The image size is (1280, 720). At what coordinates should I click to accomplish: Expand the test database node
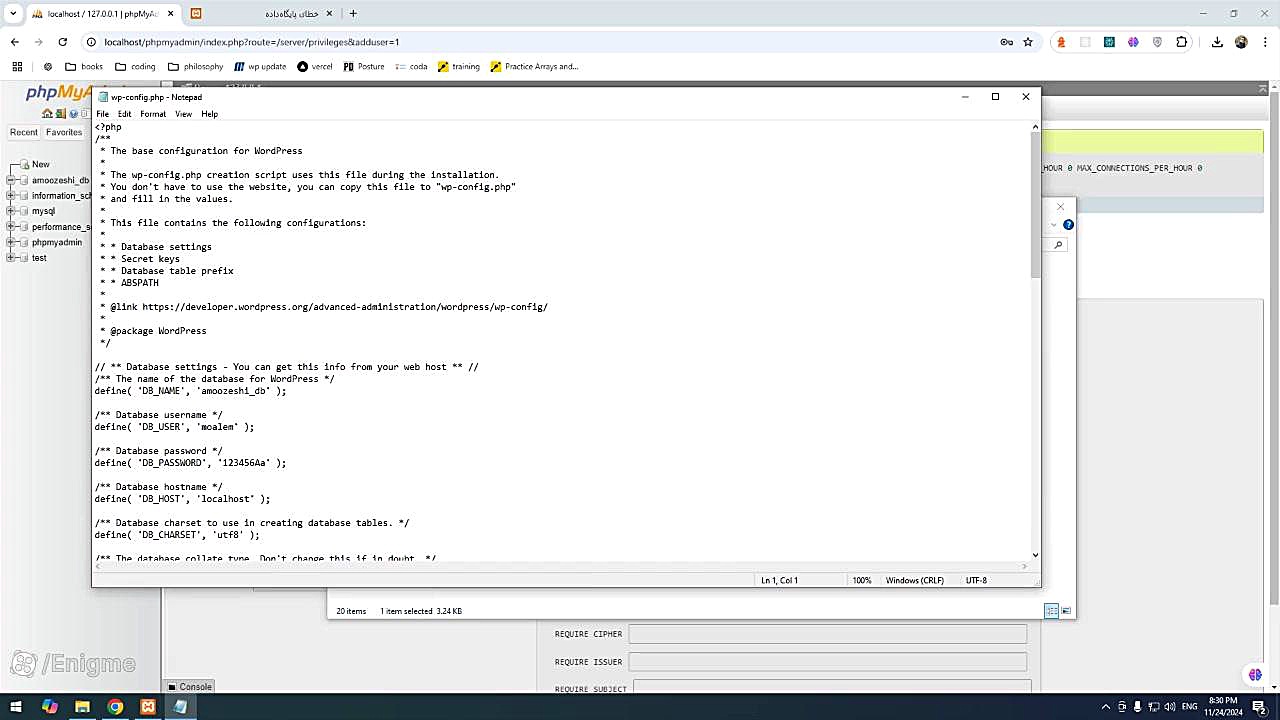click(x=11, y=258)
